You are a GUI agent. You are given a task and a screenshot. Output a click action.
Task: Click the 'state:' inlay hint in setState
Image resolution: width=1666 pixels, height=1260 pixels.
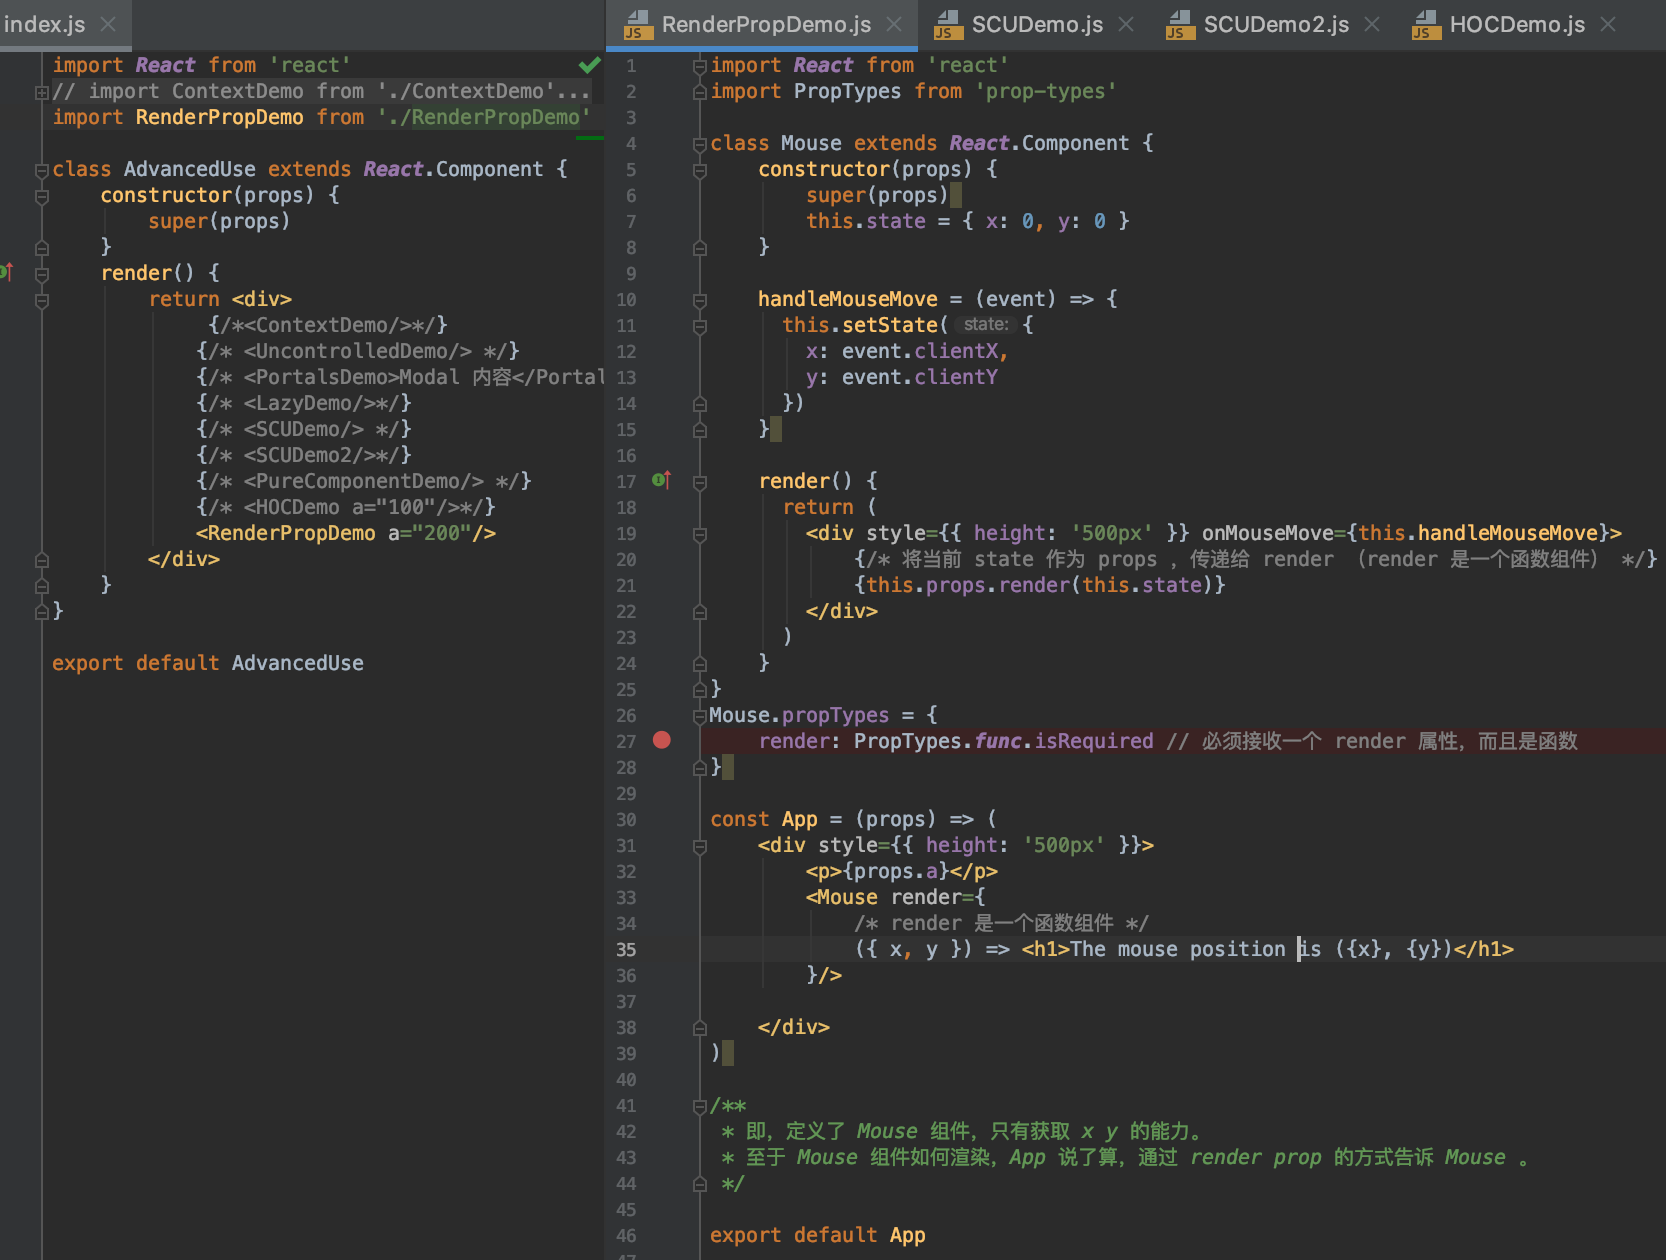point(985,325)
